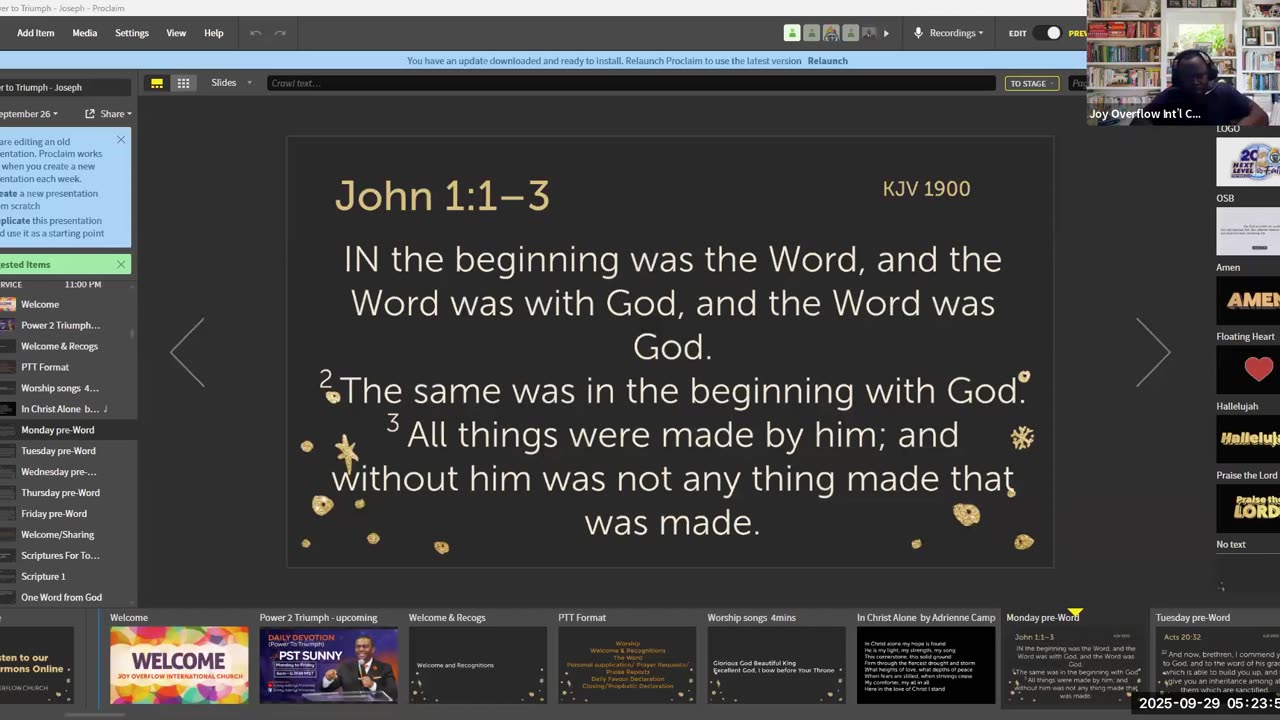This screenshot has height=720, width=1280.
Task: Click the Tuesday pre-Word Acts 20:32 thumbnail
Action: 1218,665
